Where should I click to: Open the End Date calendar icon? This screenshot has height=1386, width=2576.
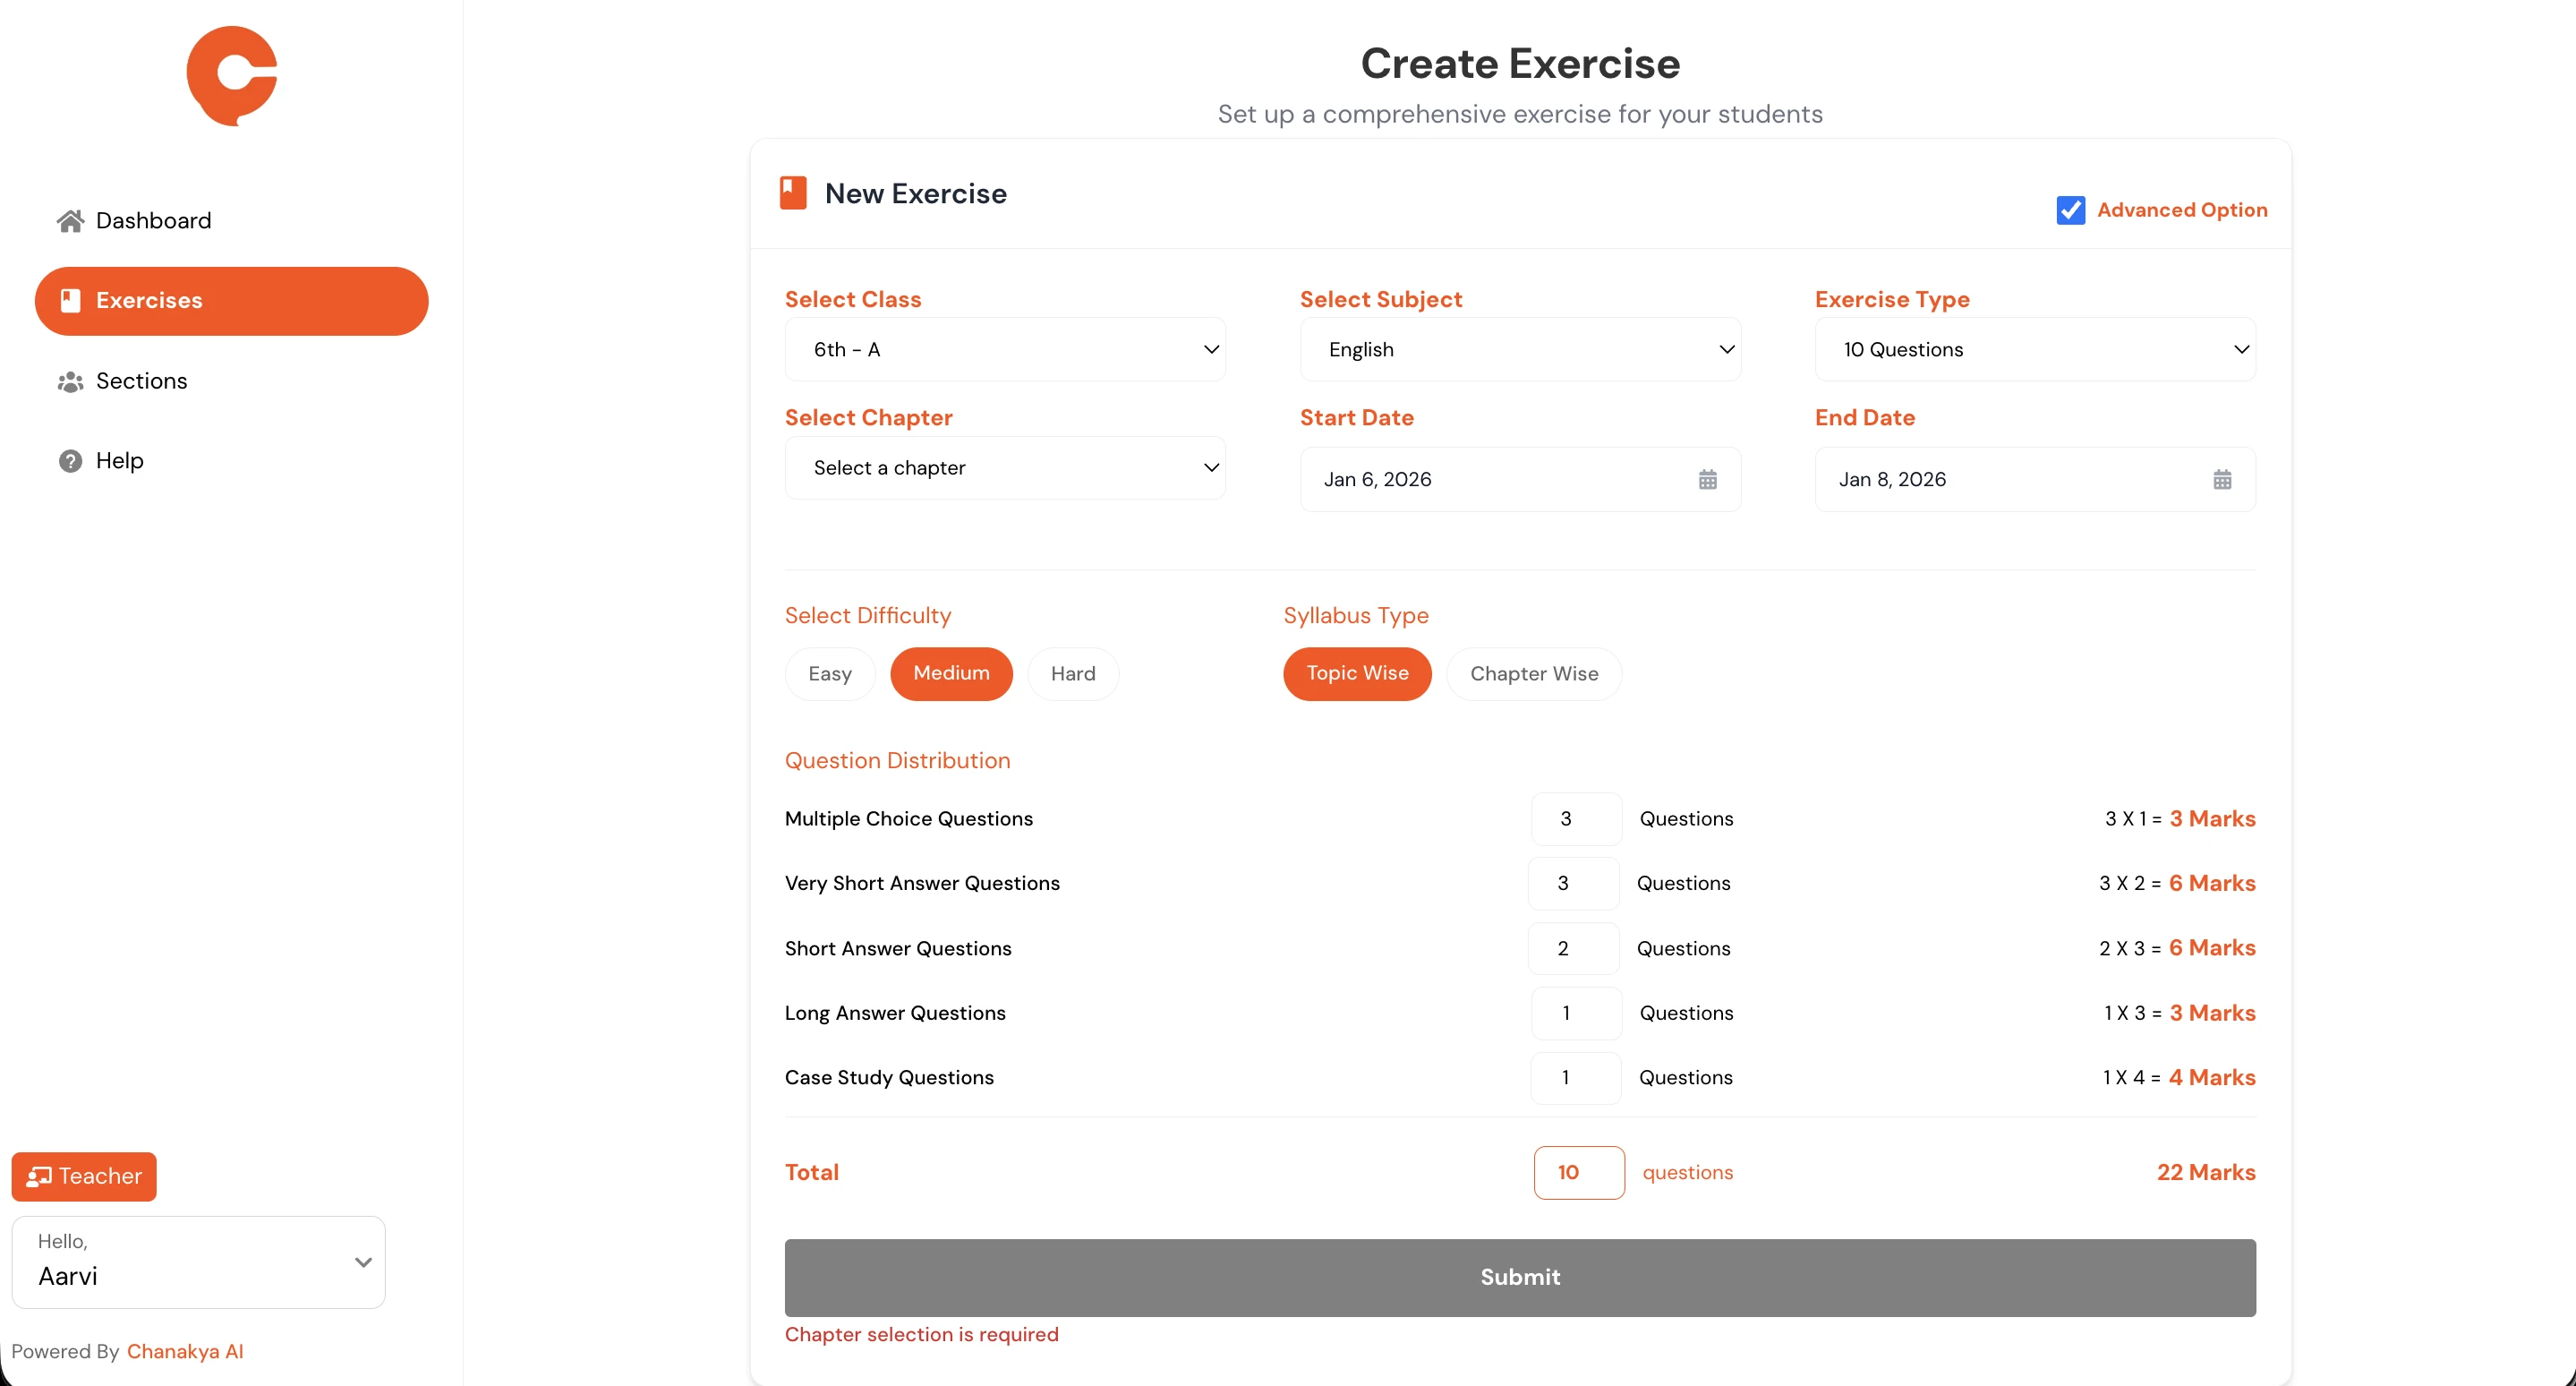[x=2222, y=480]
